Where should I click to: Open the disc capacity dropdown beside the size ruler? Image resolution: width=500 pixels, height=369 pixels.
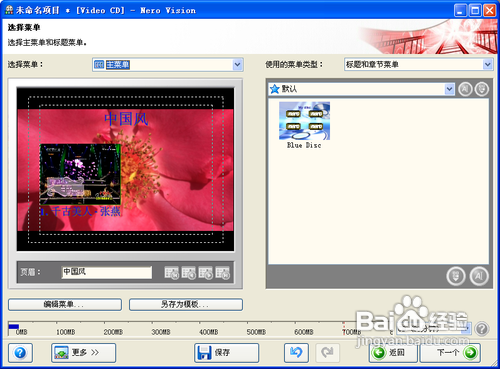(434, 329)
